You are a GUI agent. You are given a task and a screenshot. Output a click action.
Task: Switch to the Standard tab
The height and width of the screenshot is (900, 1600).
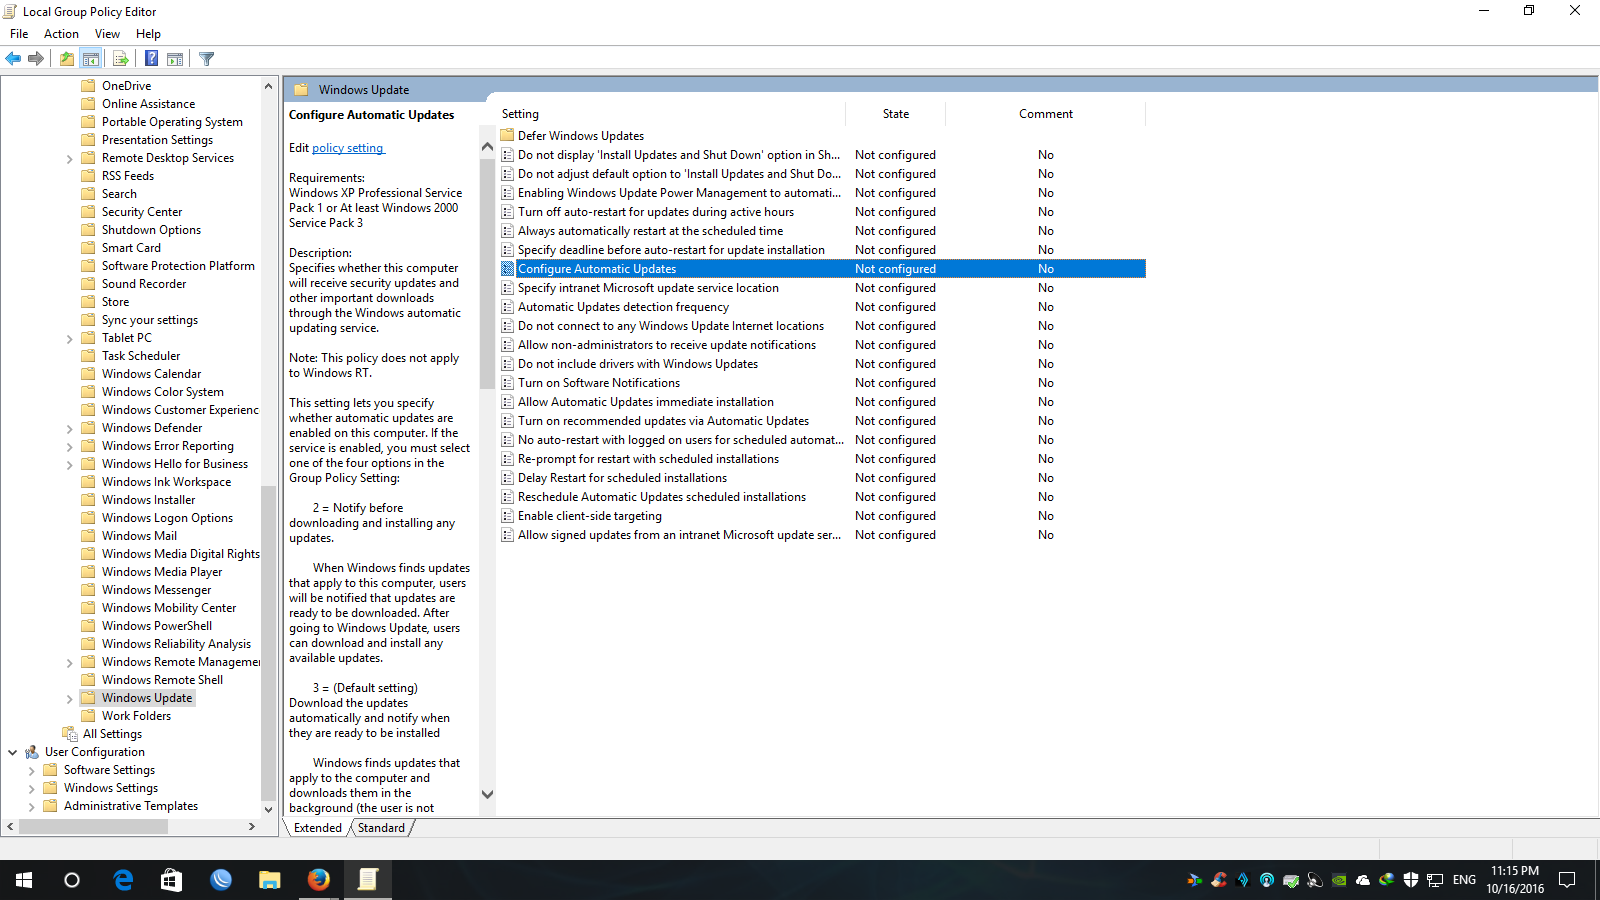pos(381,828)
